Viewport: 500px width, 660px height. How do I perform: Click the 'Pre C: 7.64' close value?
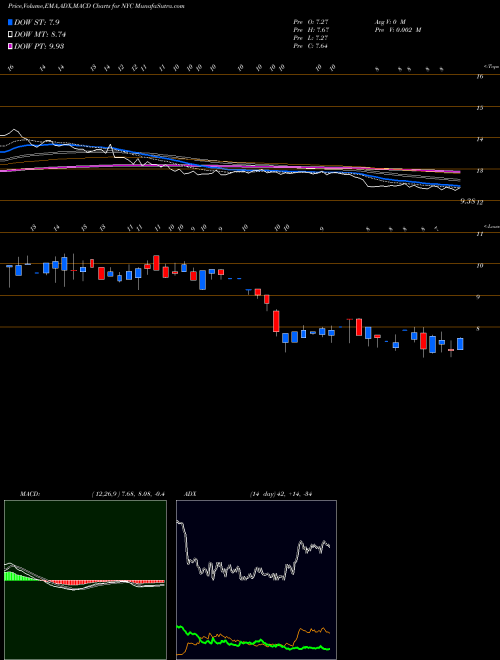coord(311,46)
